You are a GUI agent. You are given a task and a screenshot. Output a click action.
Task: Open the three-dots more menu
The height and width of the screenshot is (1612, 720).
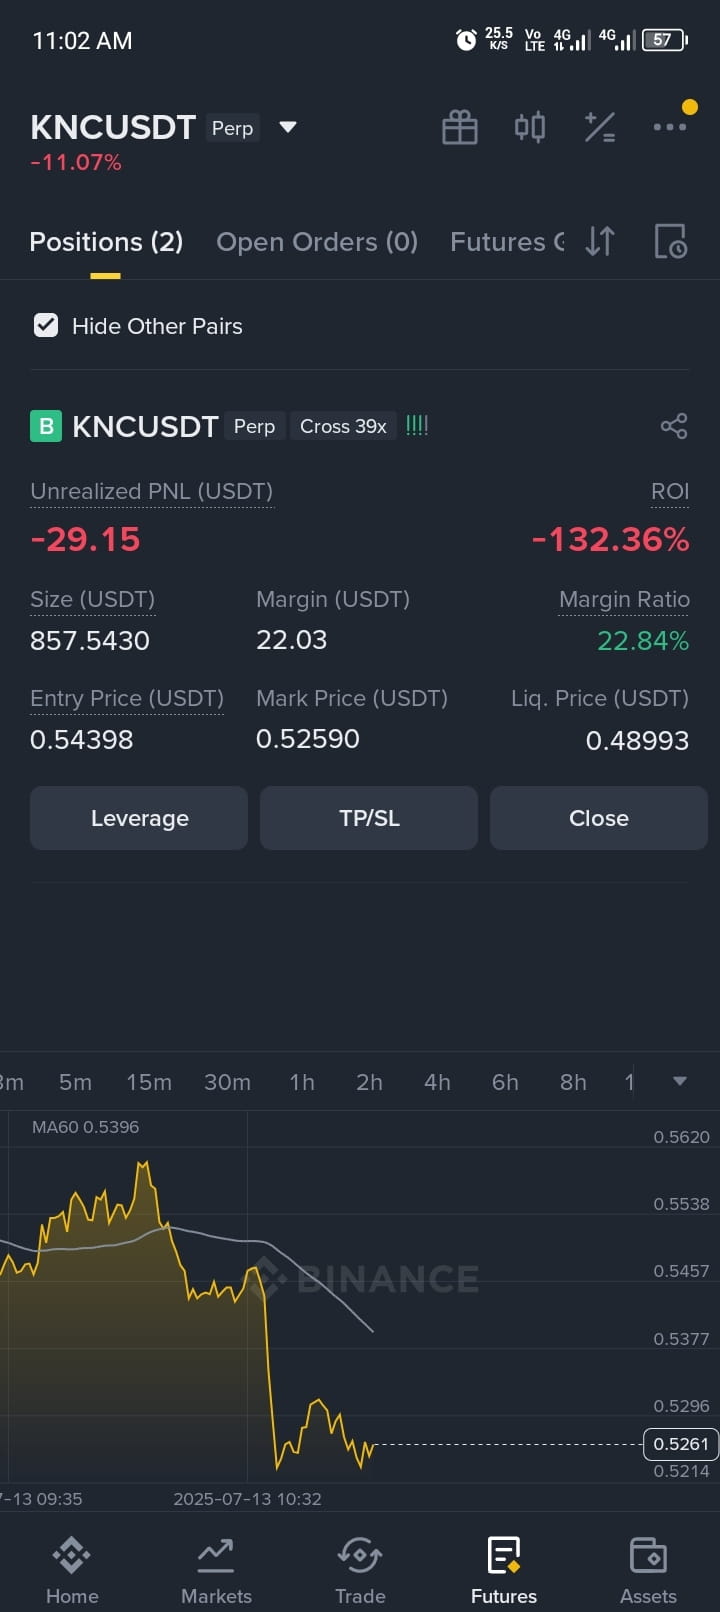670,127
